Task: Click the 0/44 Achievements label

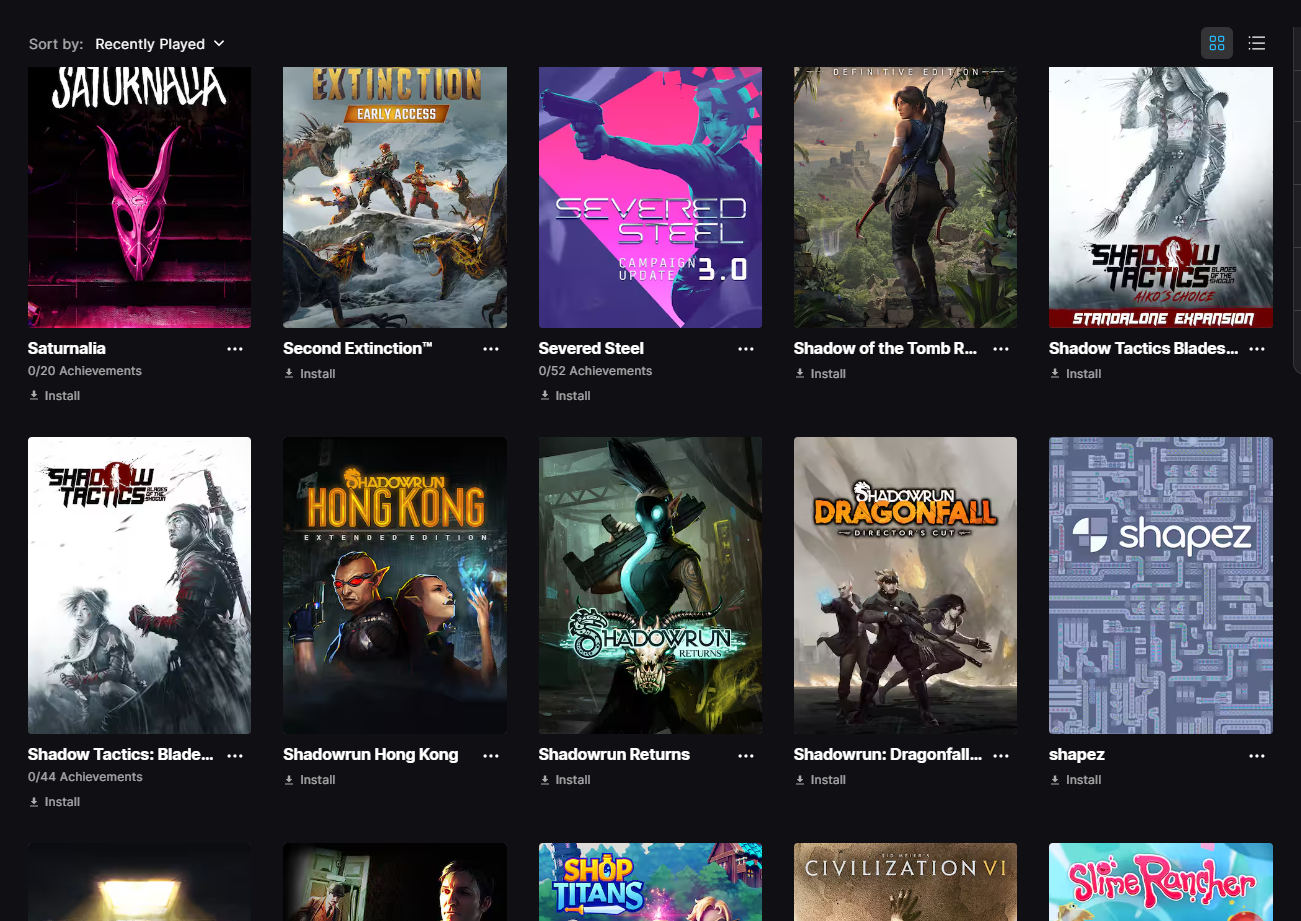Action: 85,777
